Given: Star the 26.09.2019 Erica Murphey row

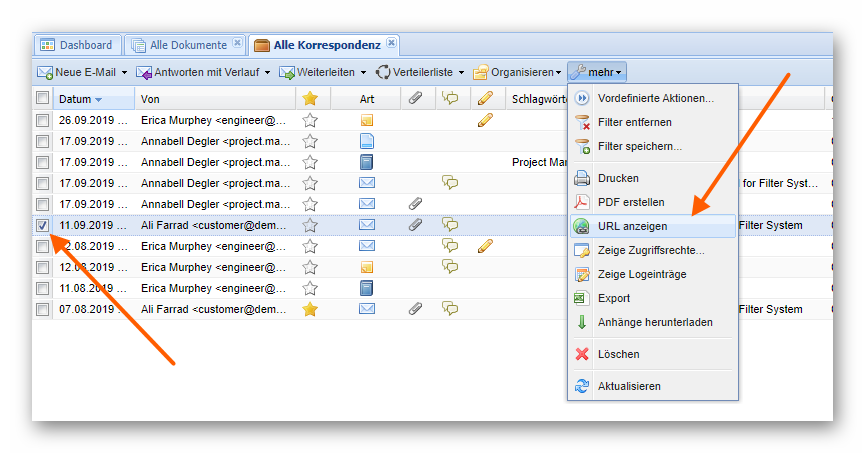Looking at the screenshot, I should 310,120.
